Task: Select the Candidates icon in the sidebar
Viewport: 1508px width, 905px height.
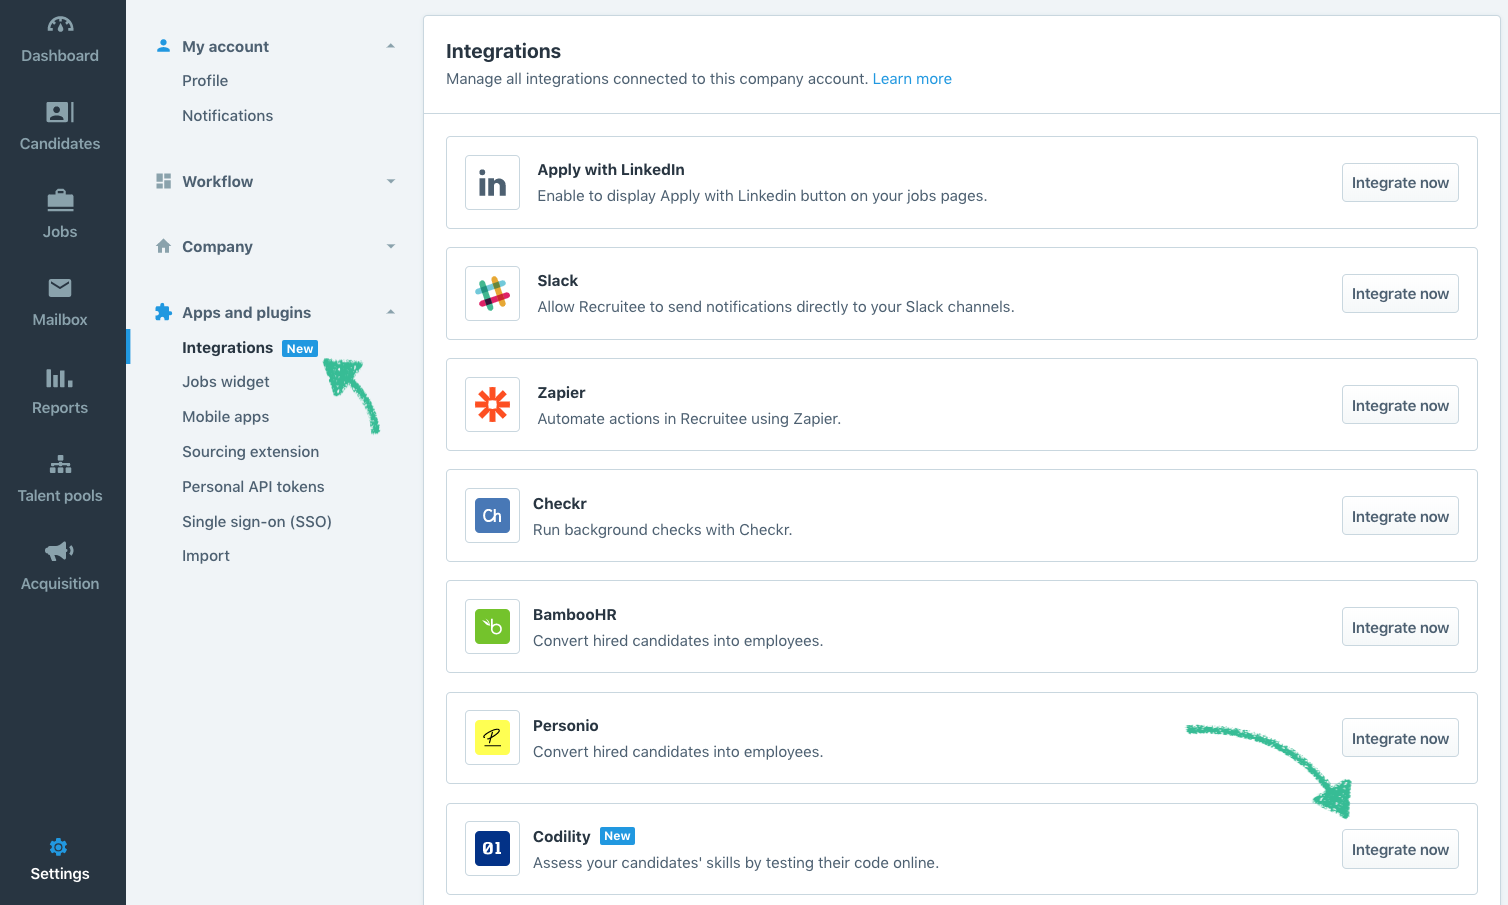Action: (60, 111)
